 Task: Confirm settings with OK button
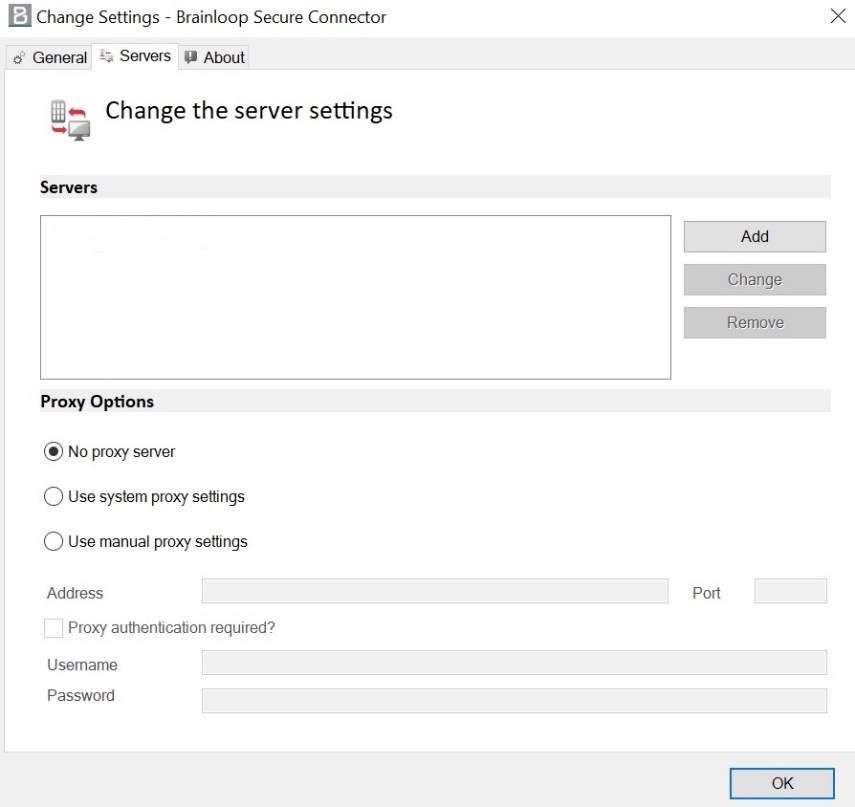tap(782, 783)
